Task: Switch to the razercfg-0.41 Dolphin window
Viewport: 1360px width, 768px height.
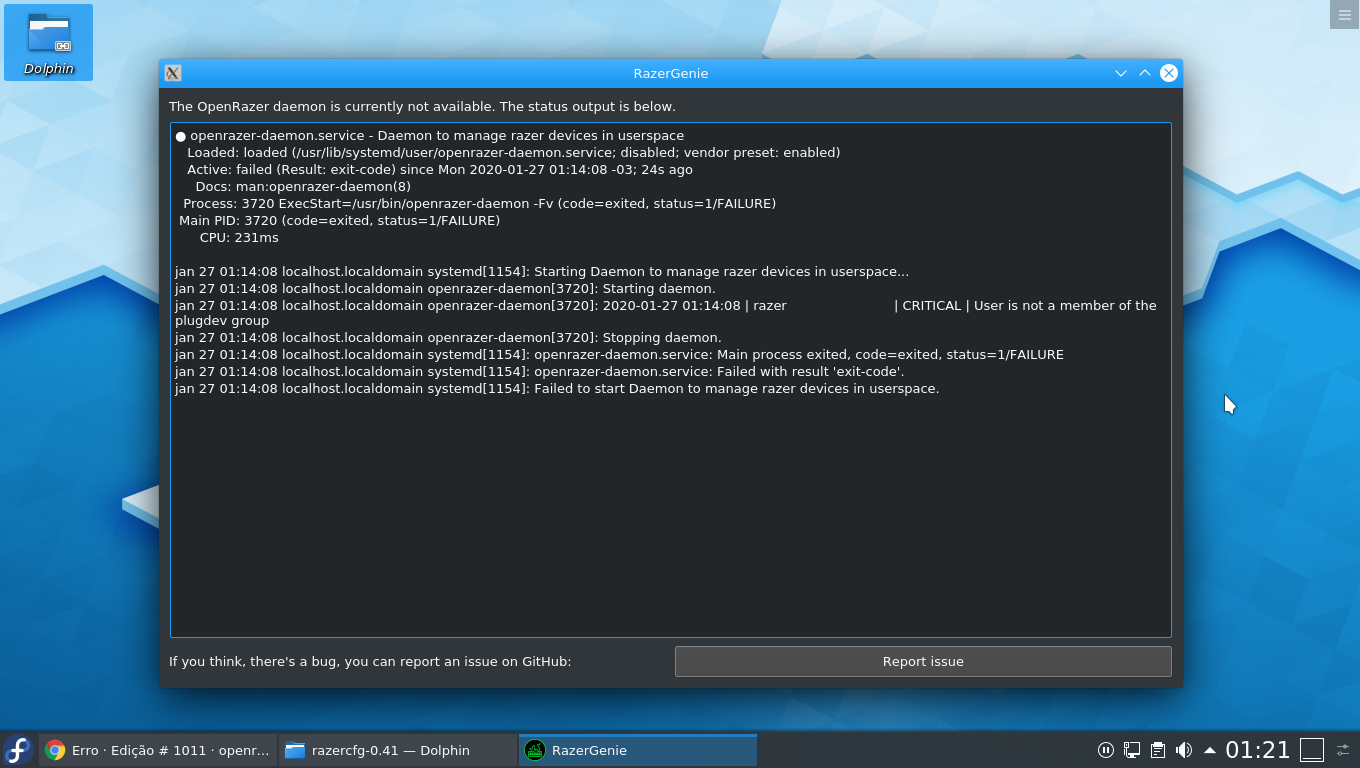Action: point(397,750)
